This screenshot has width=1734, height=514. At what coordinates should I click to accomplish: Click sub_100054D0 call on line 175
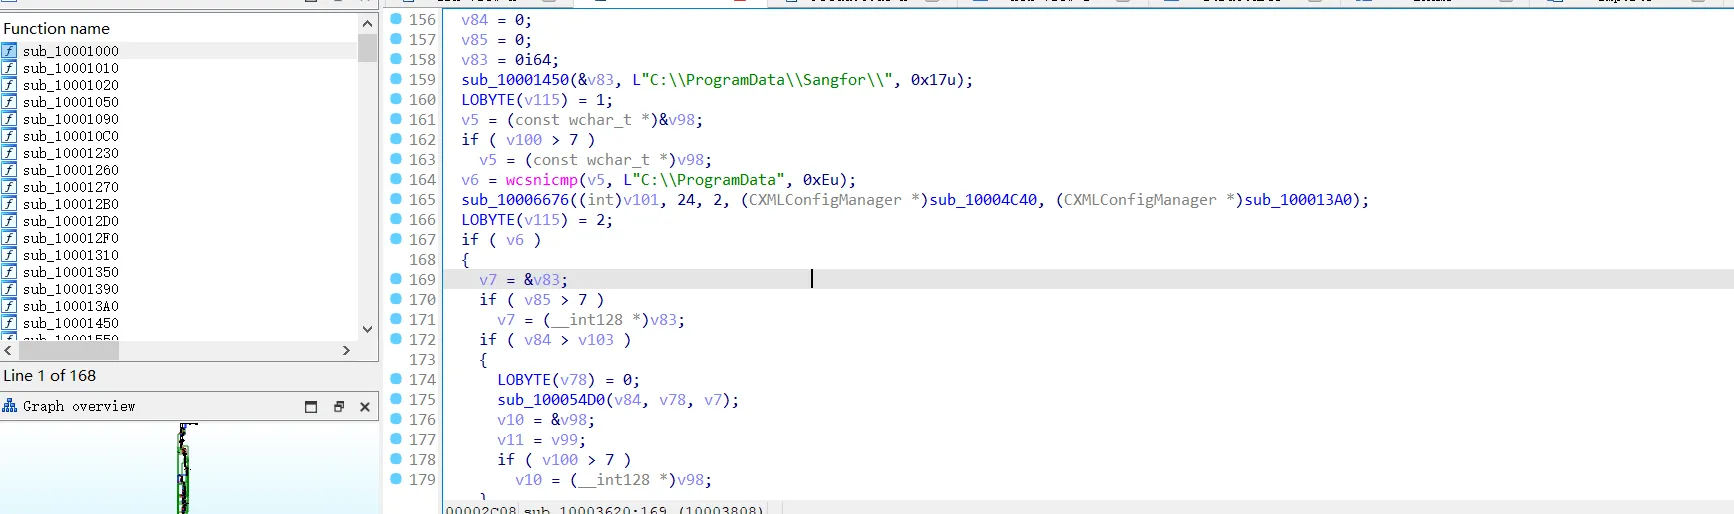point(551,400)
